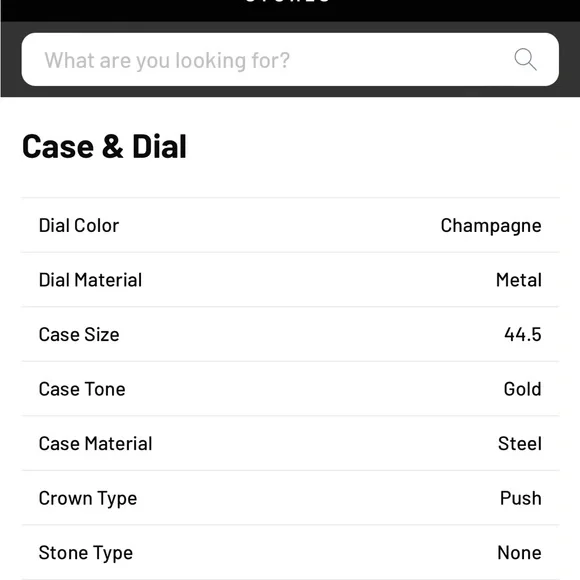The image size is (580, 580).
Task: Select the Dial Color label
Action: click(x=79, y=225)
